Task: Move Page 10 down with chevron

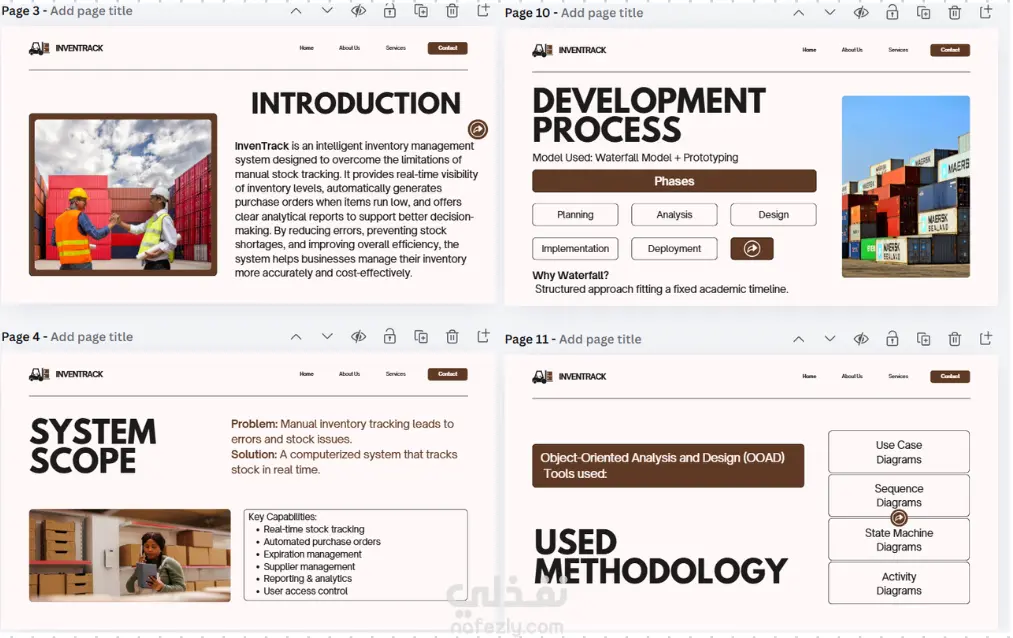Action: [x=830, y=13]
